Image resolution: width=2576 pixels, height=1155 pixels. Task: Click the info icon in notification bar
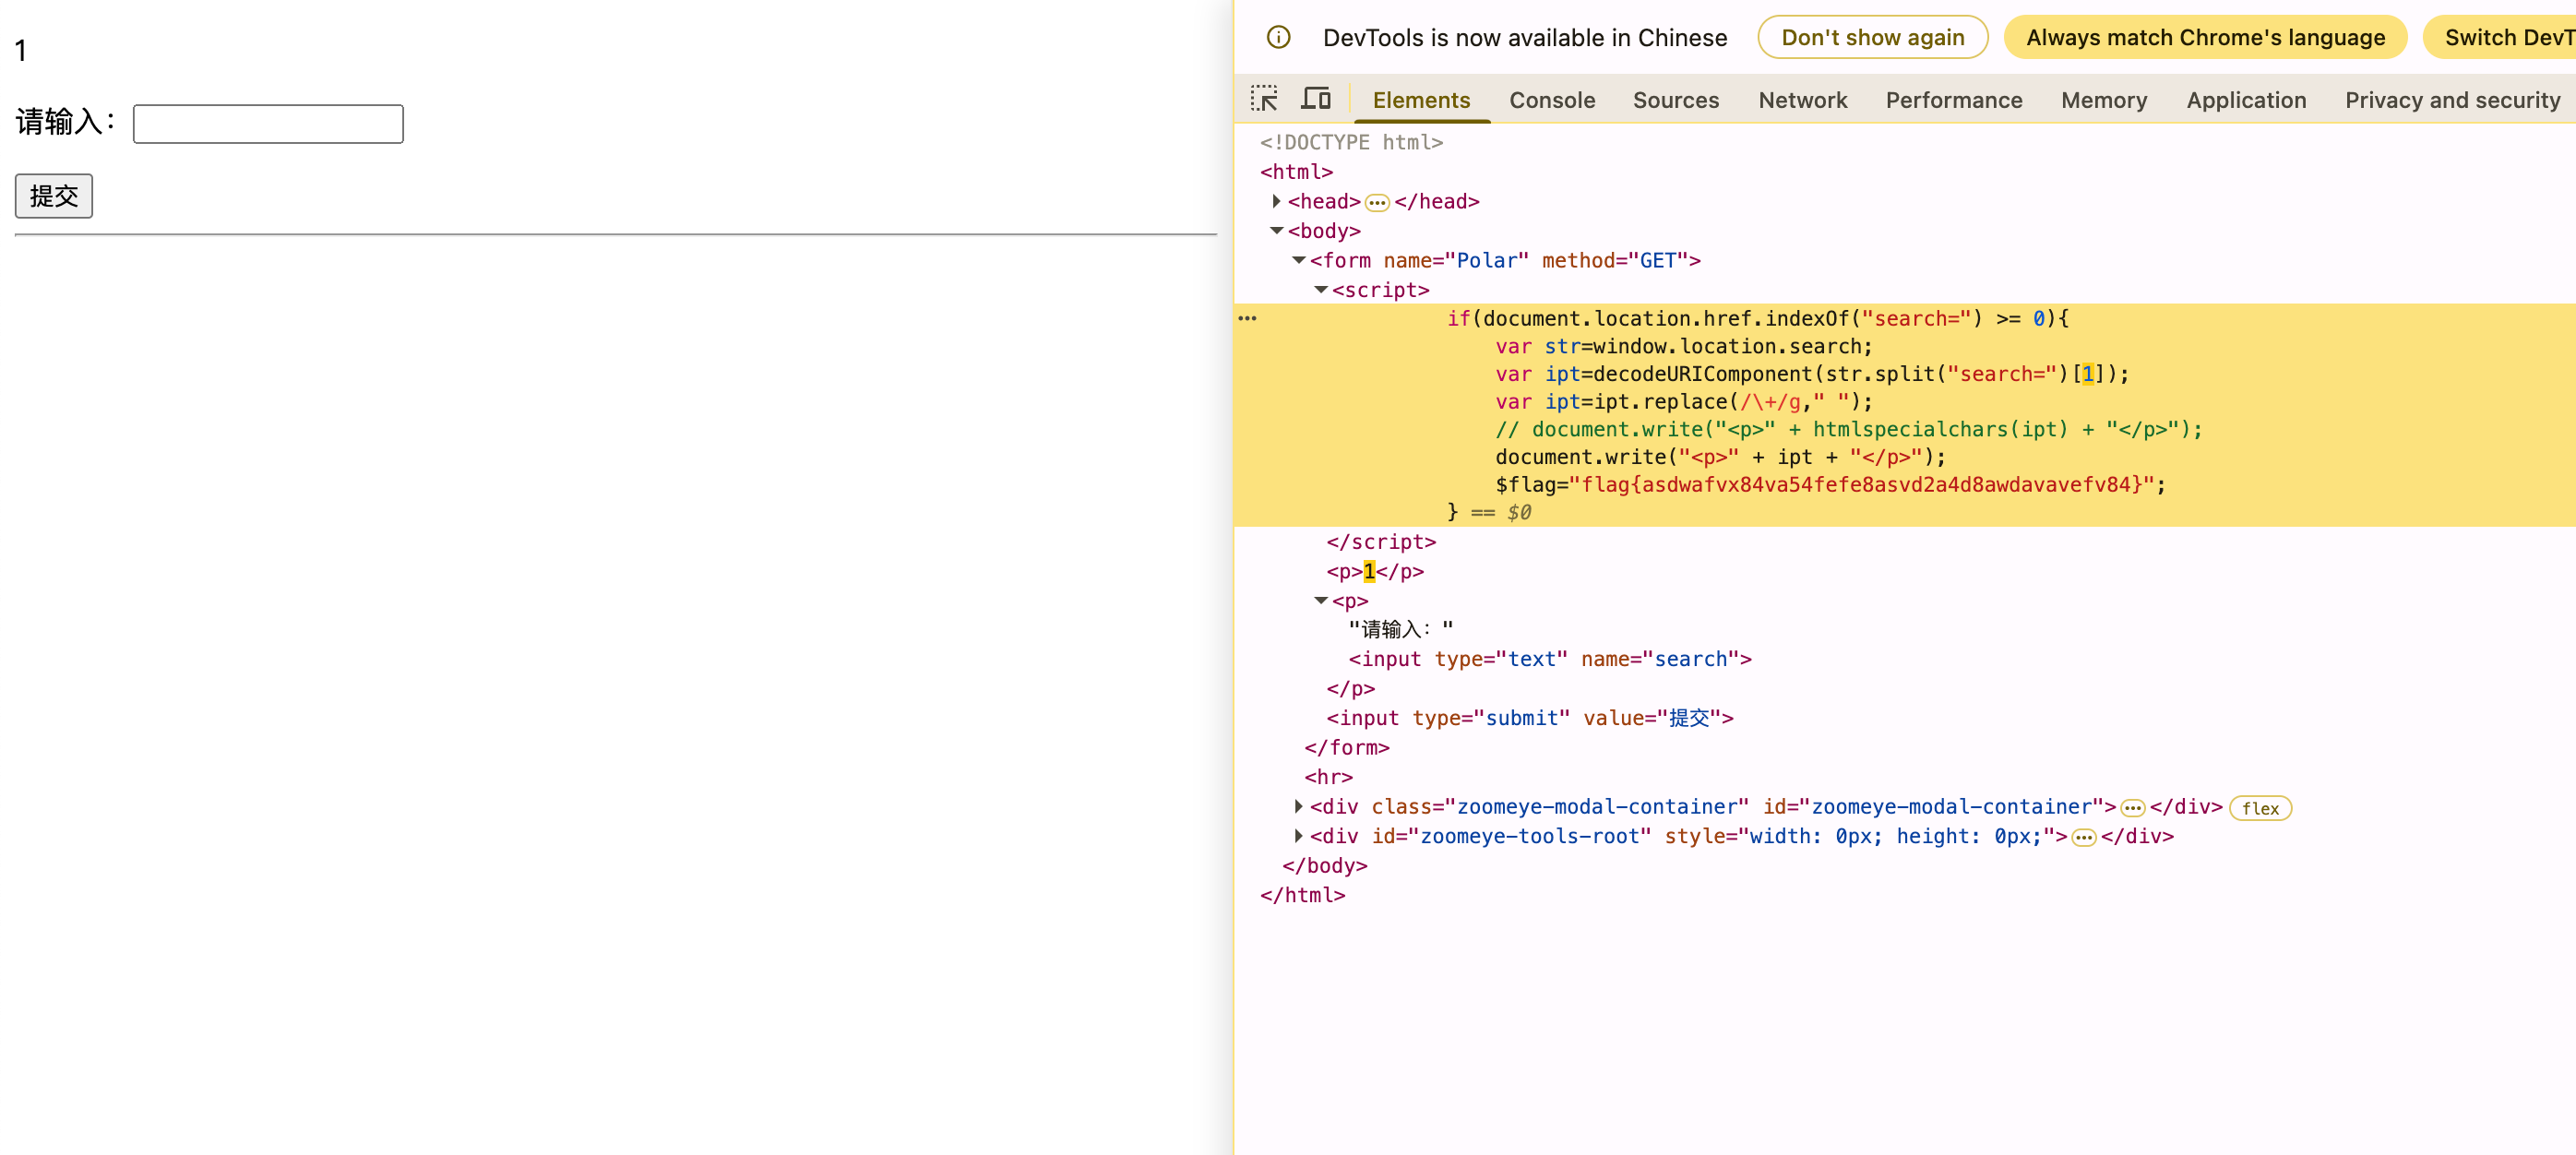click(1278, 38)
